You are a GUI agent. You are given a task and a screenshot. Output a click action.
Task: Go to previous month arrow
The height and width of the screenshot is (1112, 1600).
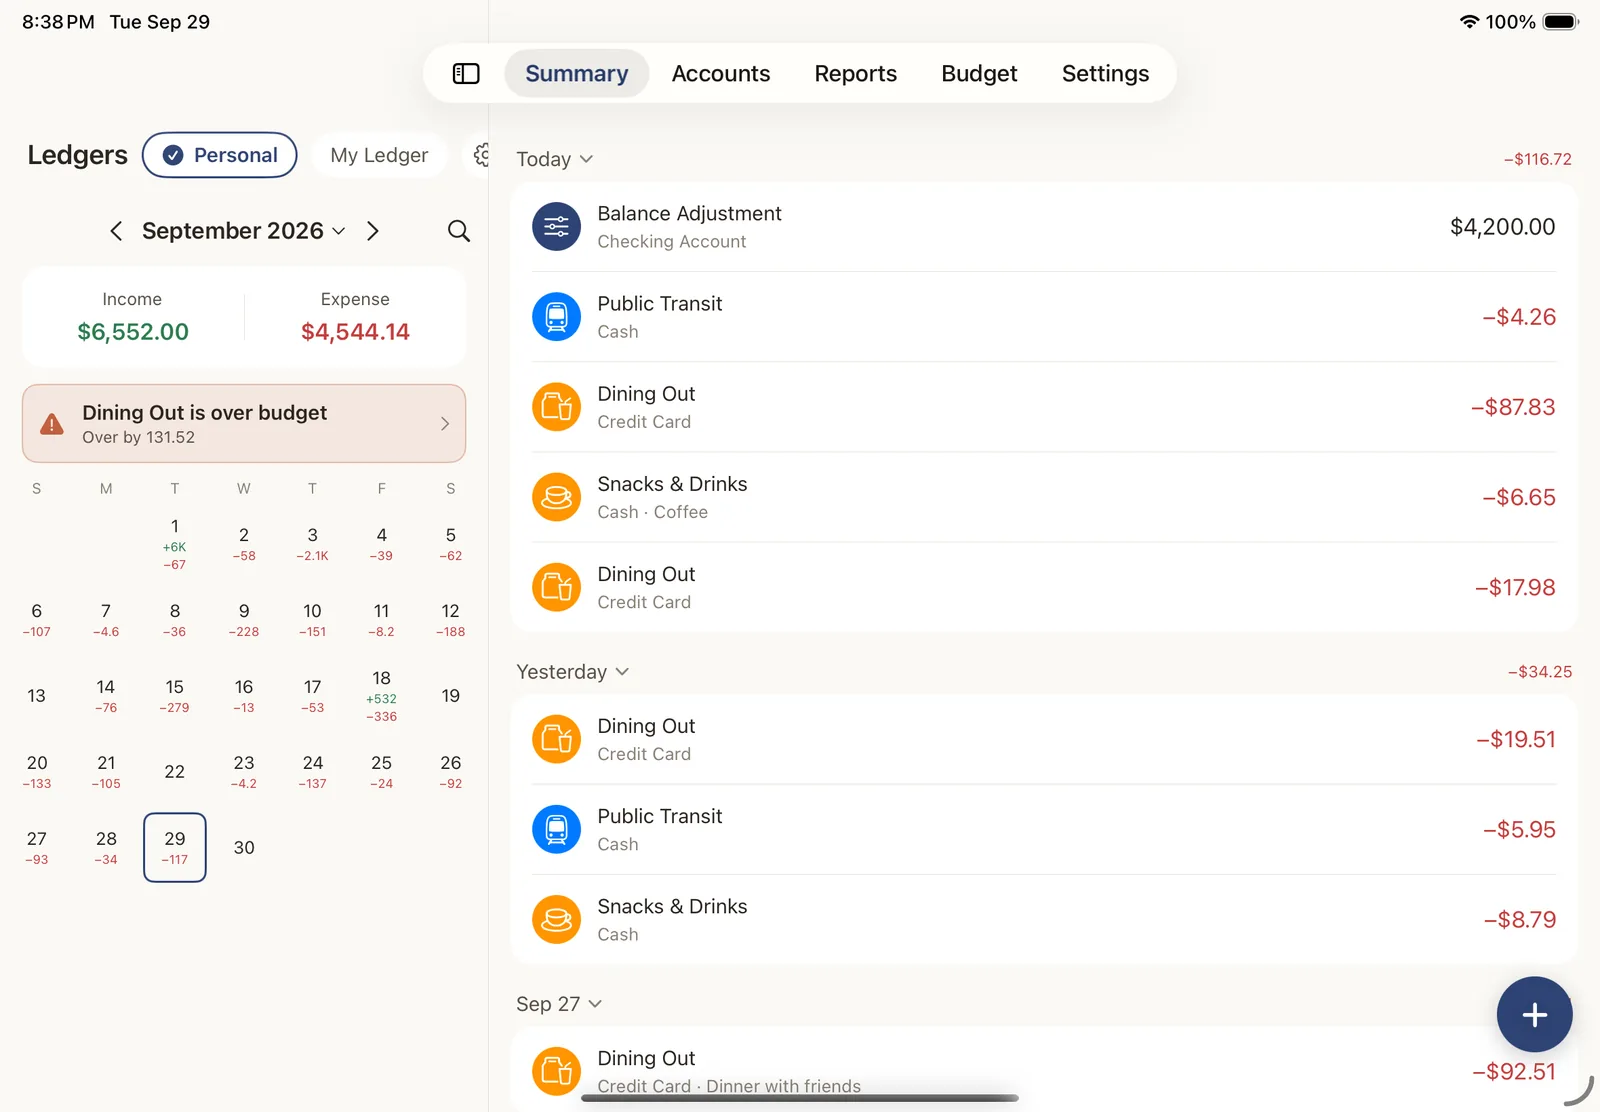[x=116, y=231]
